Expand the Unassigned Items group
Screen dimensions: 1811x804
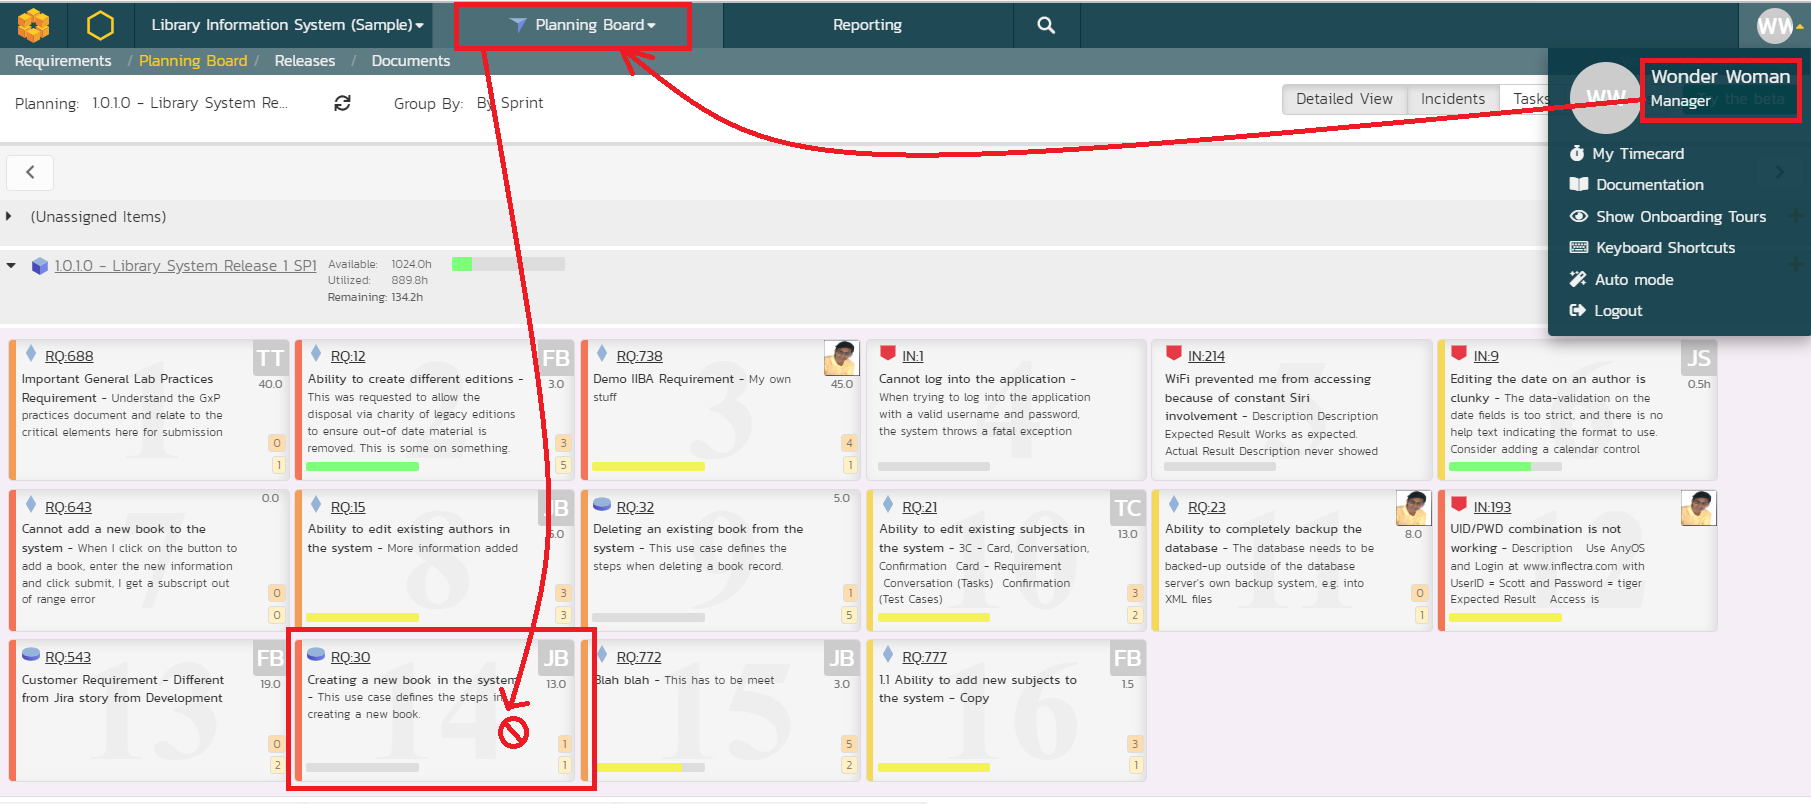tap(9, 217)
